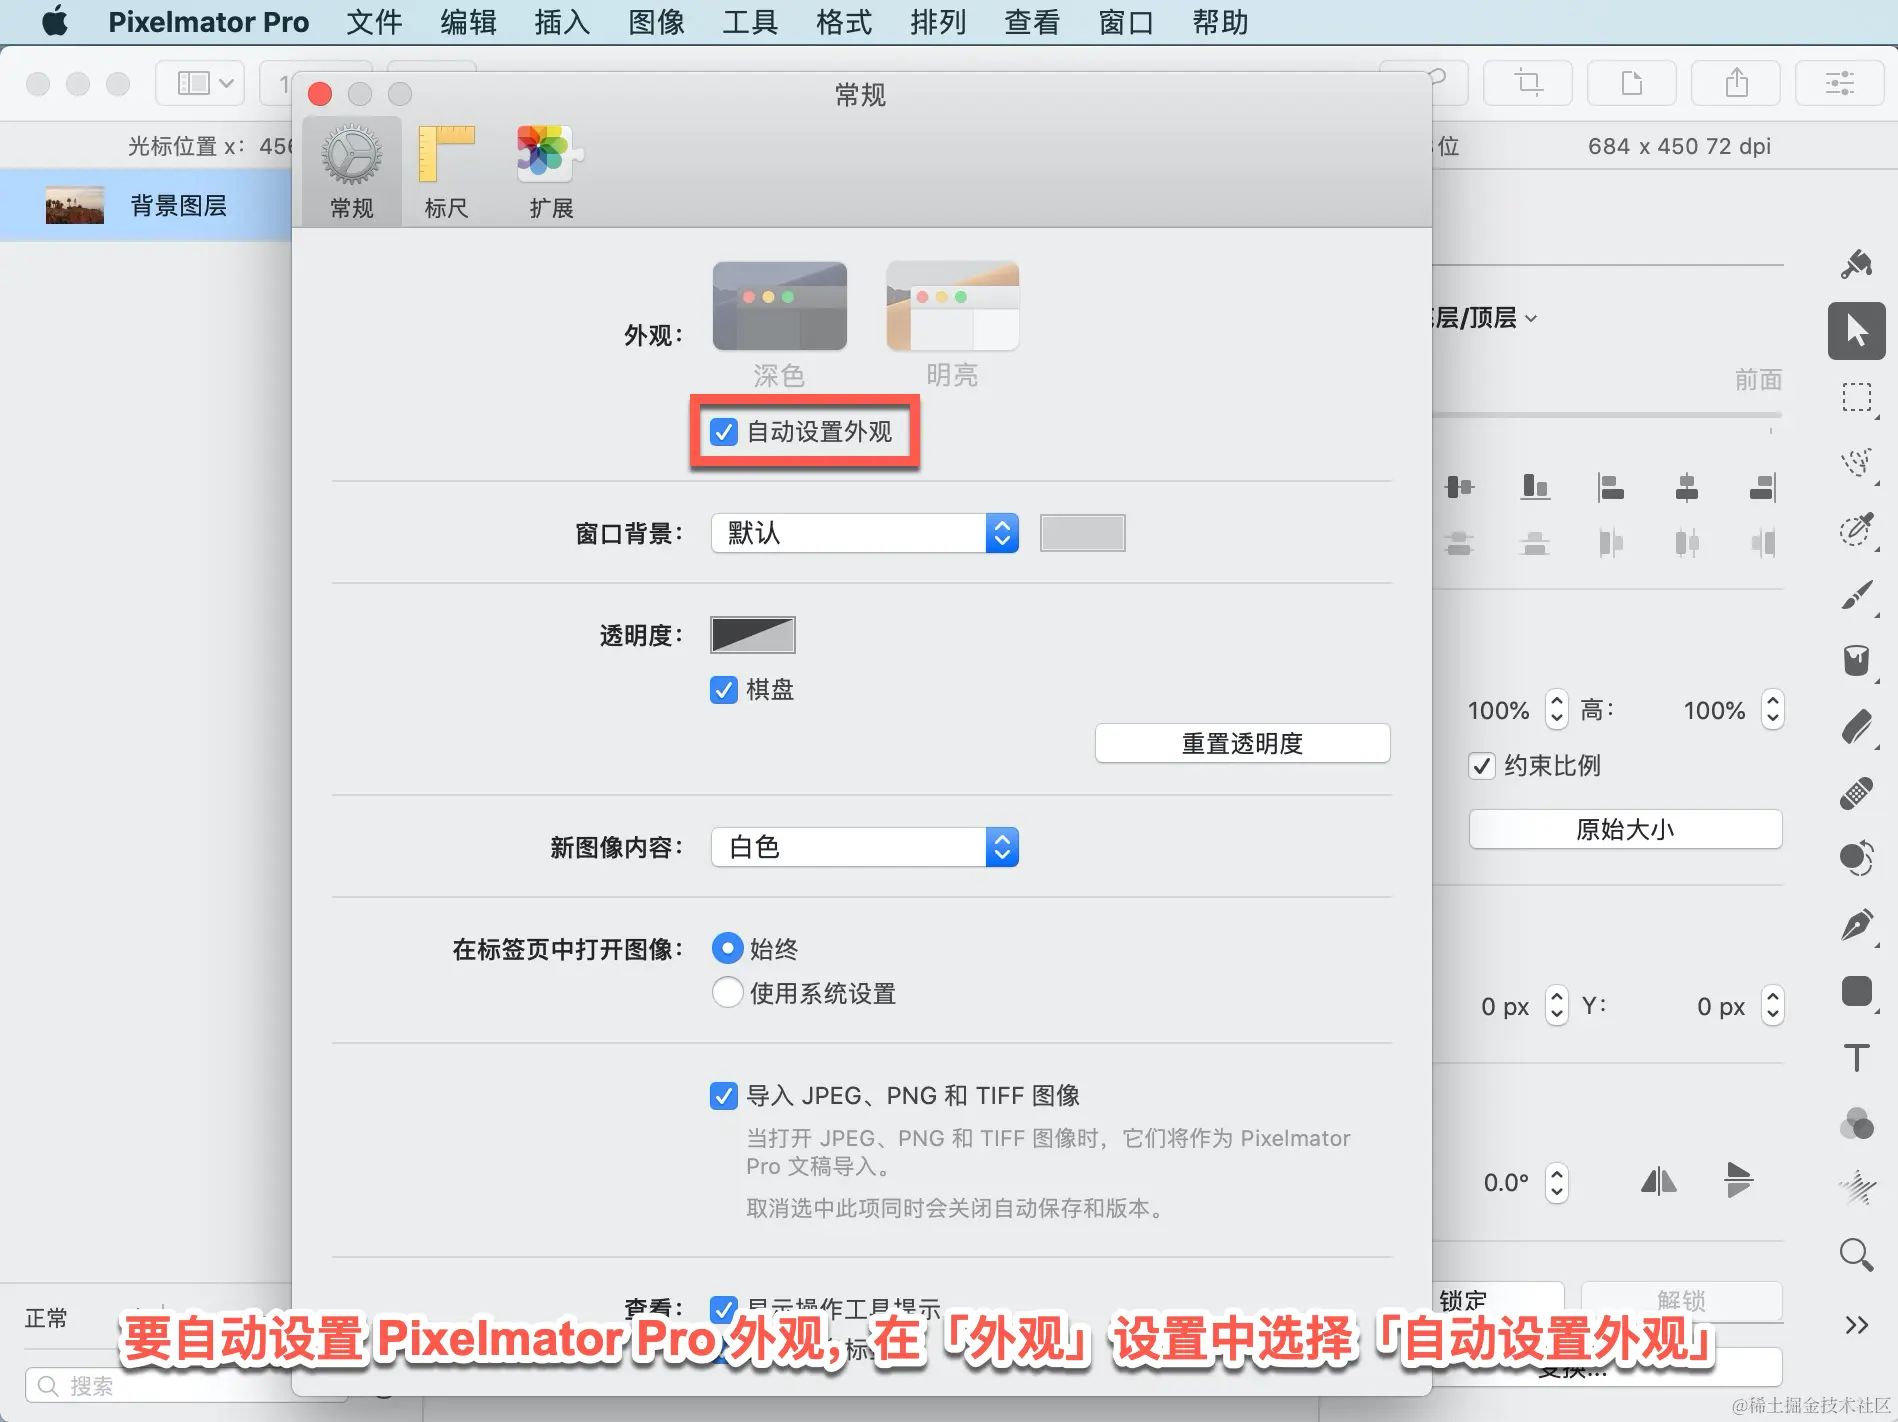Click the rotation angle stepper
1898x1422 pixels.
(1557, 1183)
